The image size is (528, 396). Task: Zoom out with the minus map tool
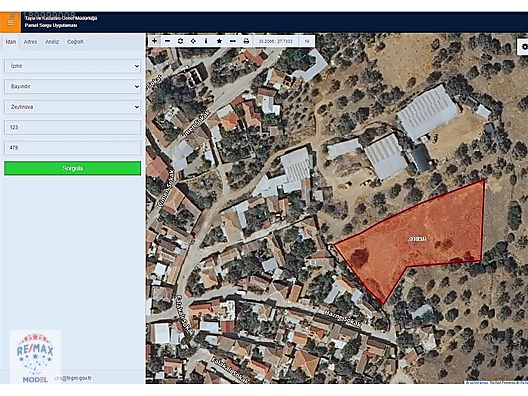(x=167, y=41)
